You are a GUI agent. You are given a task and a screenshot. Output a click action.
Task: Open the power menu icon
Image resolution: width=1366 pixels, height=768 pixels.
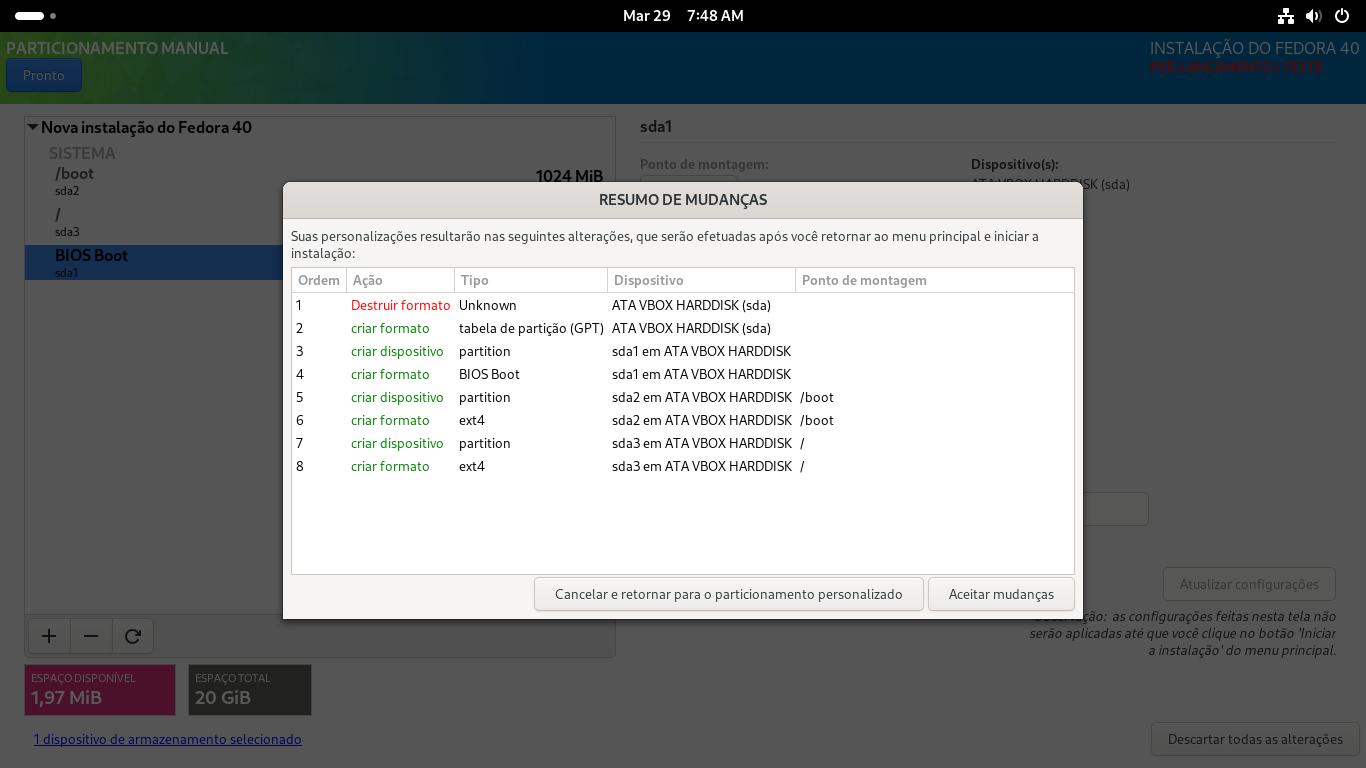(1342, 16)
